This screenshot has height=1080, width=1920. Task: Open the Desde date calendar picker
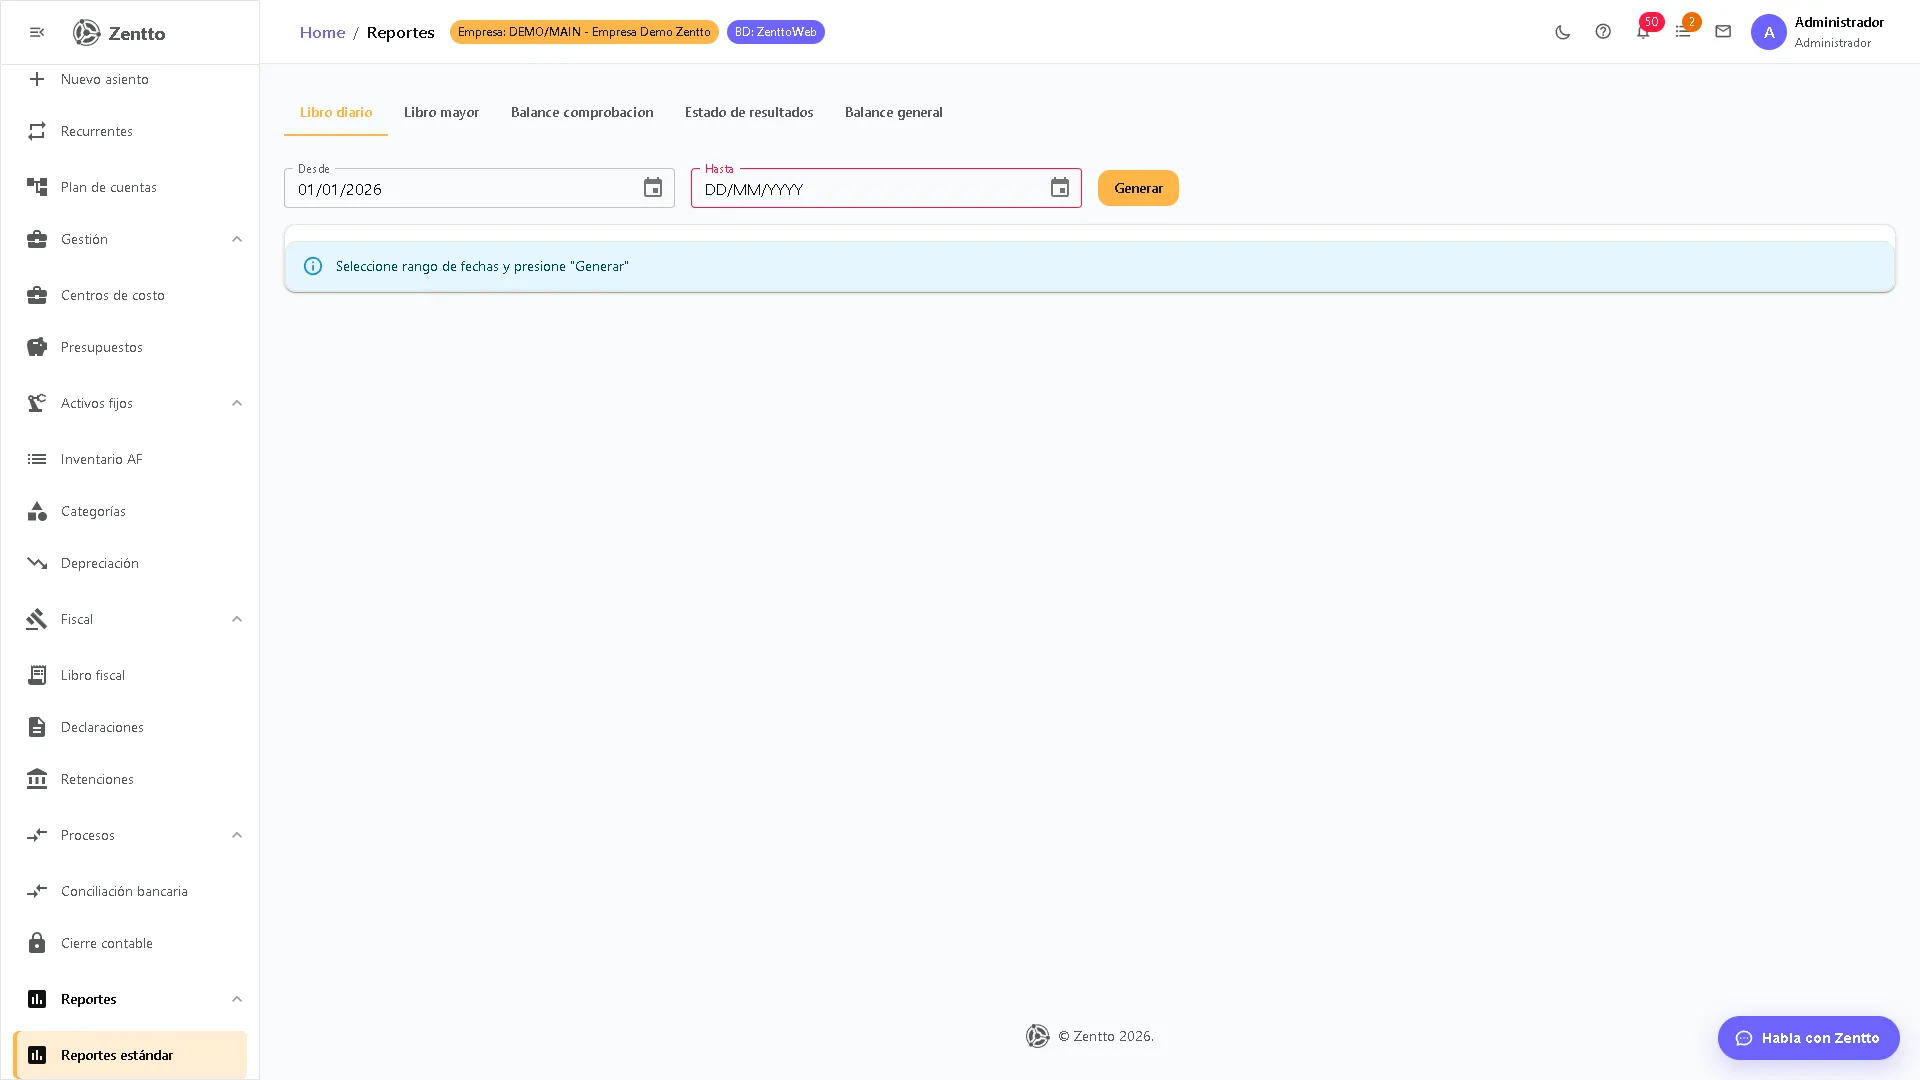[653, 188]
